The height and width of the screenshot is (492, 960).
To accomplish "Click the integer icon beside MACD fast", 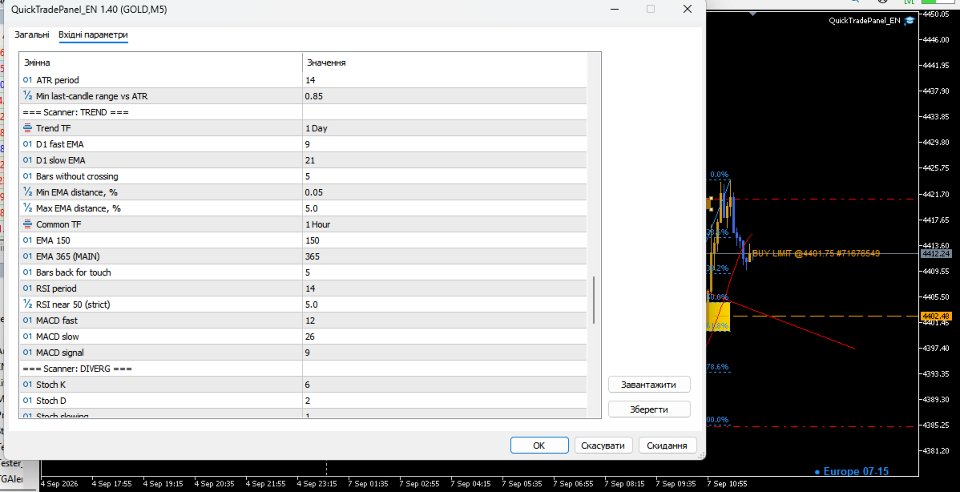I will (28, 321).
